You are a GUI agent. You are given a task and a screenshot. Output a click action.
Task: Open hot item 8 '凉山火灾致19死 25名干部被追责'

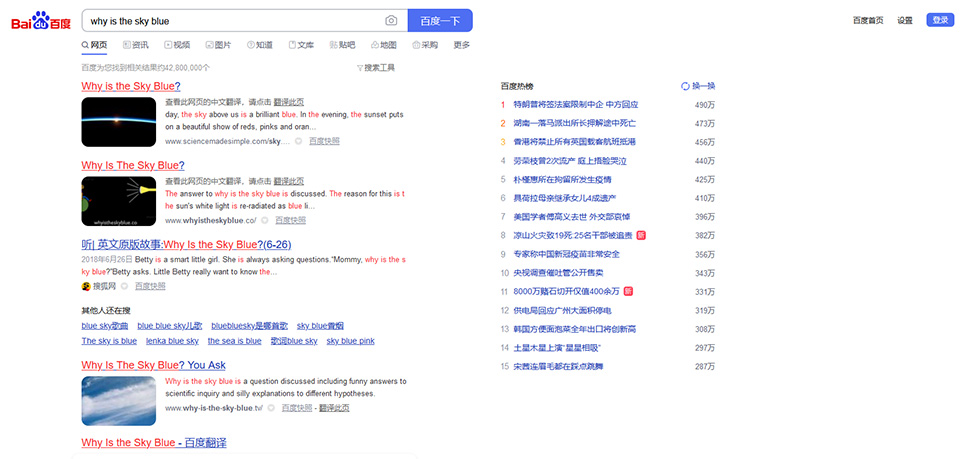(573, 235)
